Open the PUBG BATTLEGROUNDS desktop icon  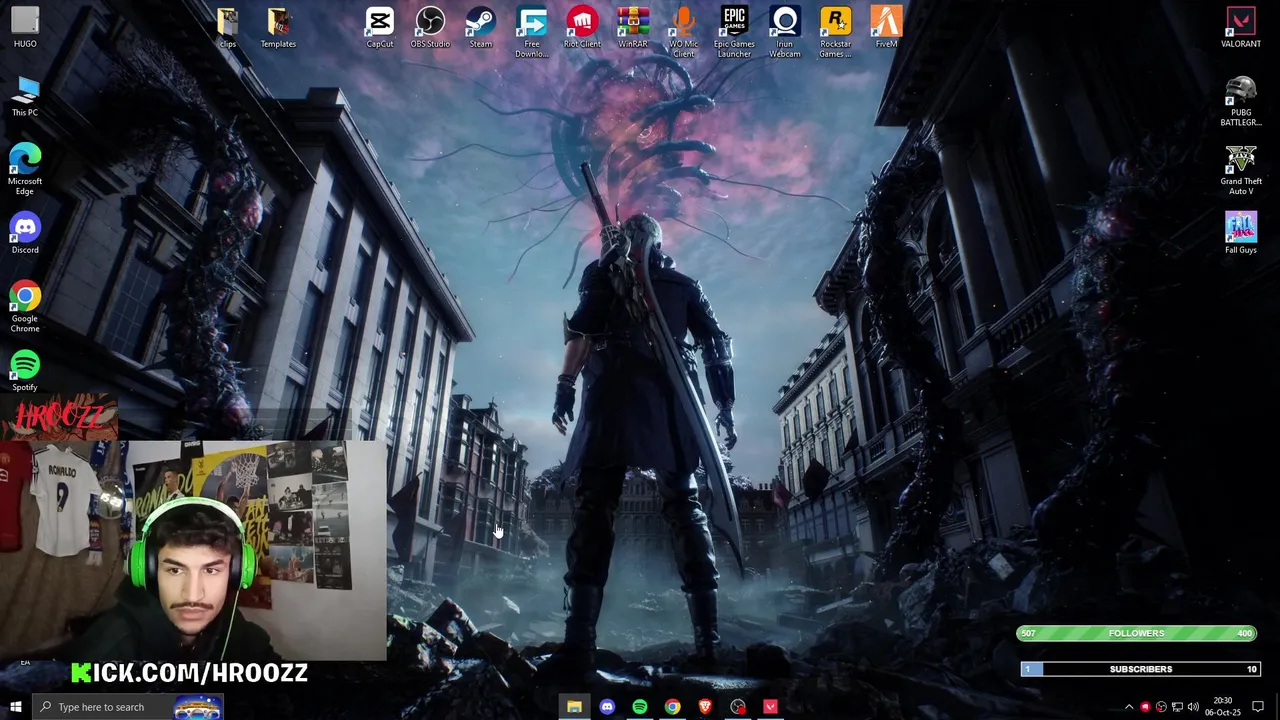pyautogui.click(x=1241, y=101)
